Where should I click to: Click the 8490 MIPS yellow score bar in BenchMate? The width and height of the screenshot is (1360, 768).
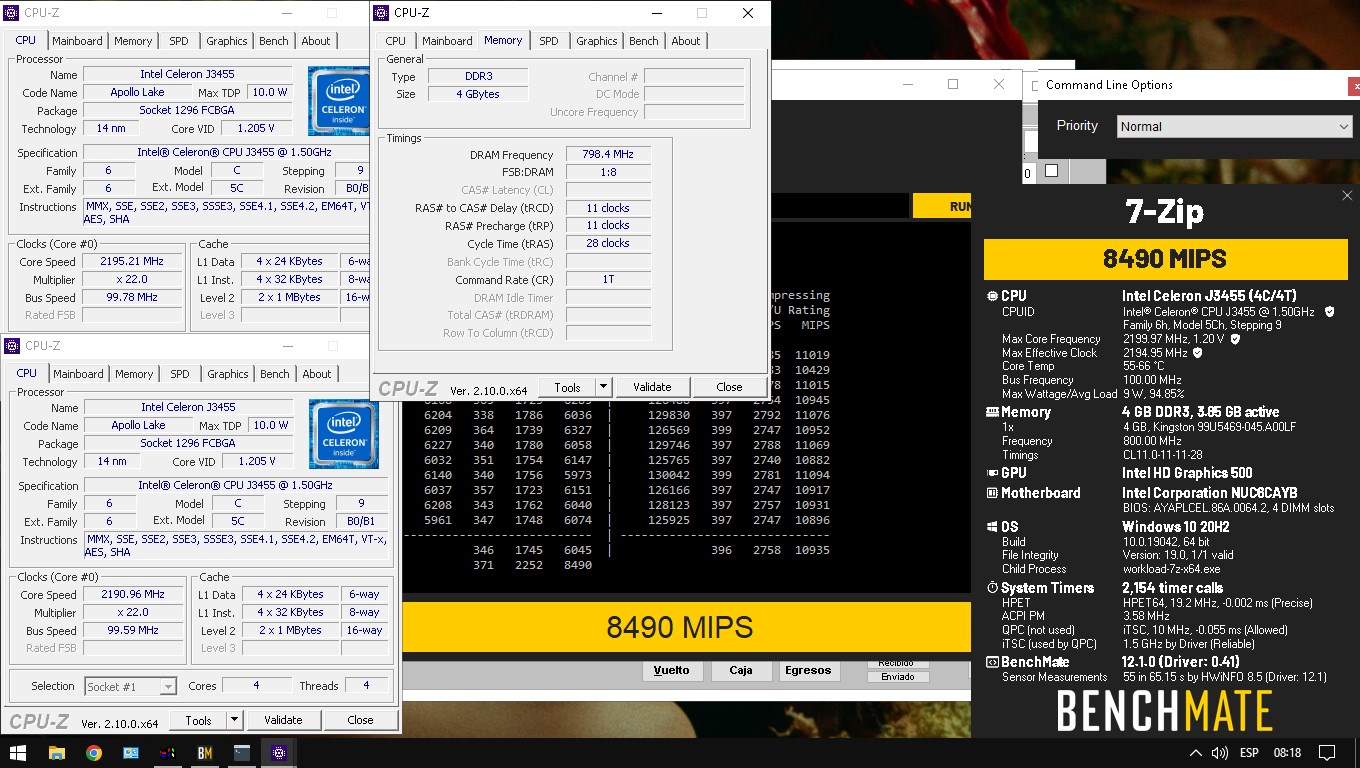[x=1165, y=259]
